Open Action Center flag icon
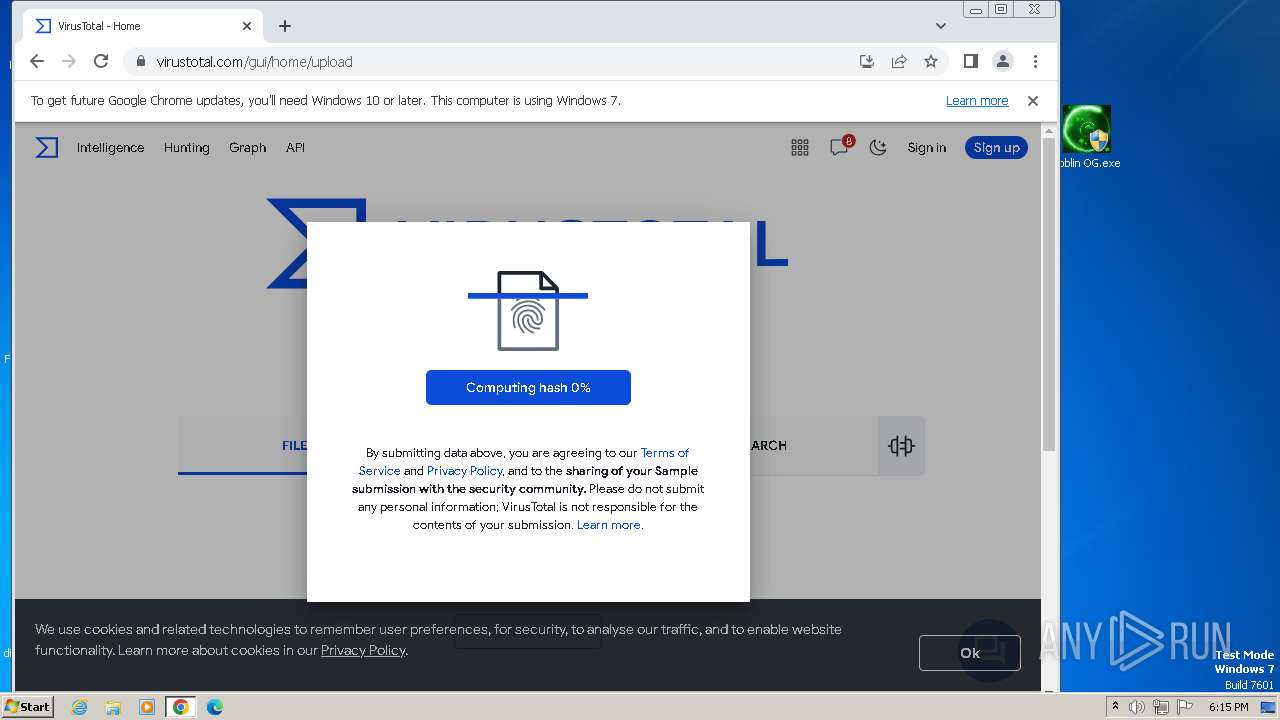1280x720 pixels. (1184, 707)
